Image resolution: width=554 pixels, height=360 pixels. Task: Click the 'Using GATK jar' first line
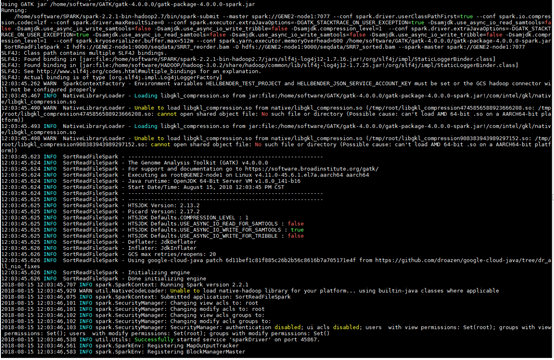coord(128,4)
